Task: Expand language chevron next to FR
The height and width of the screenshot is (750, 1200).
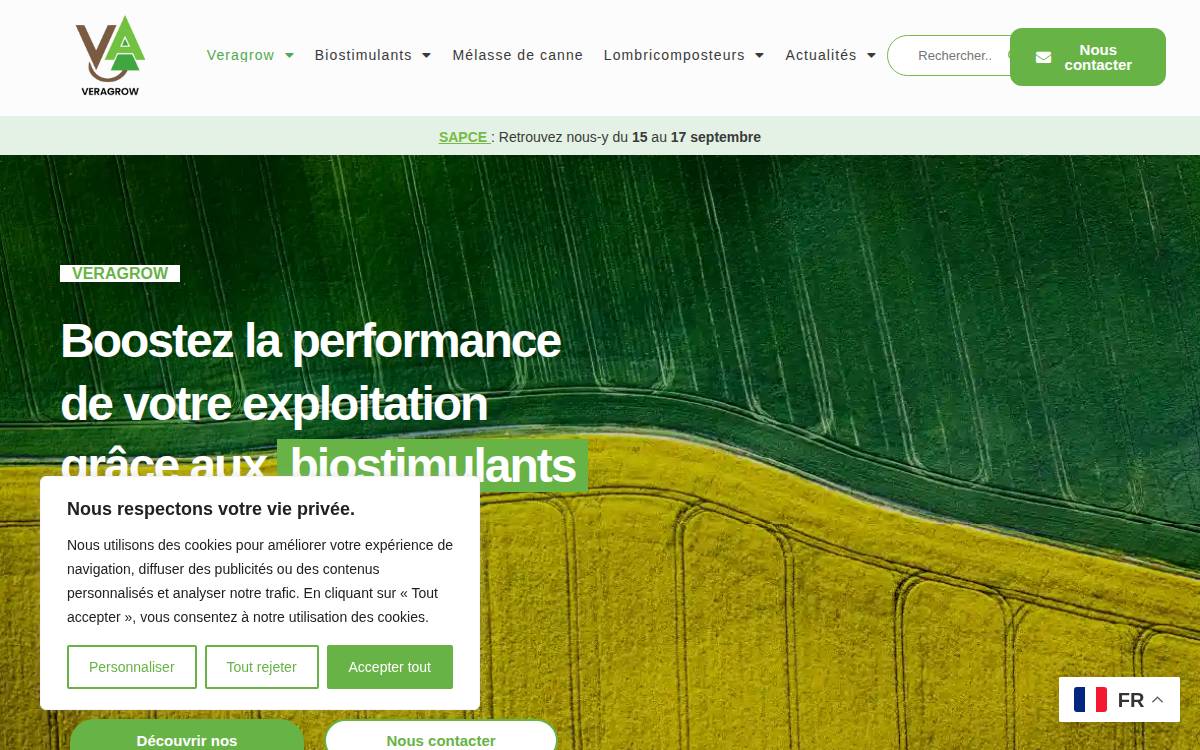Action: click(x=1157, y=700)
